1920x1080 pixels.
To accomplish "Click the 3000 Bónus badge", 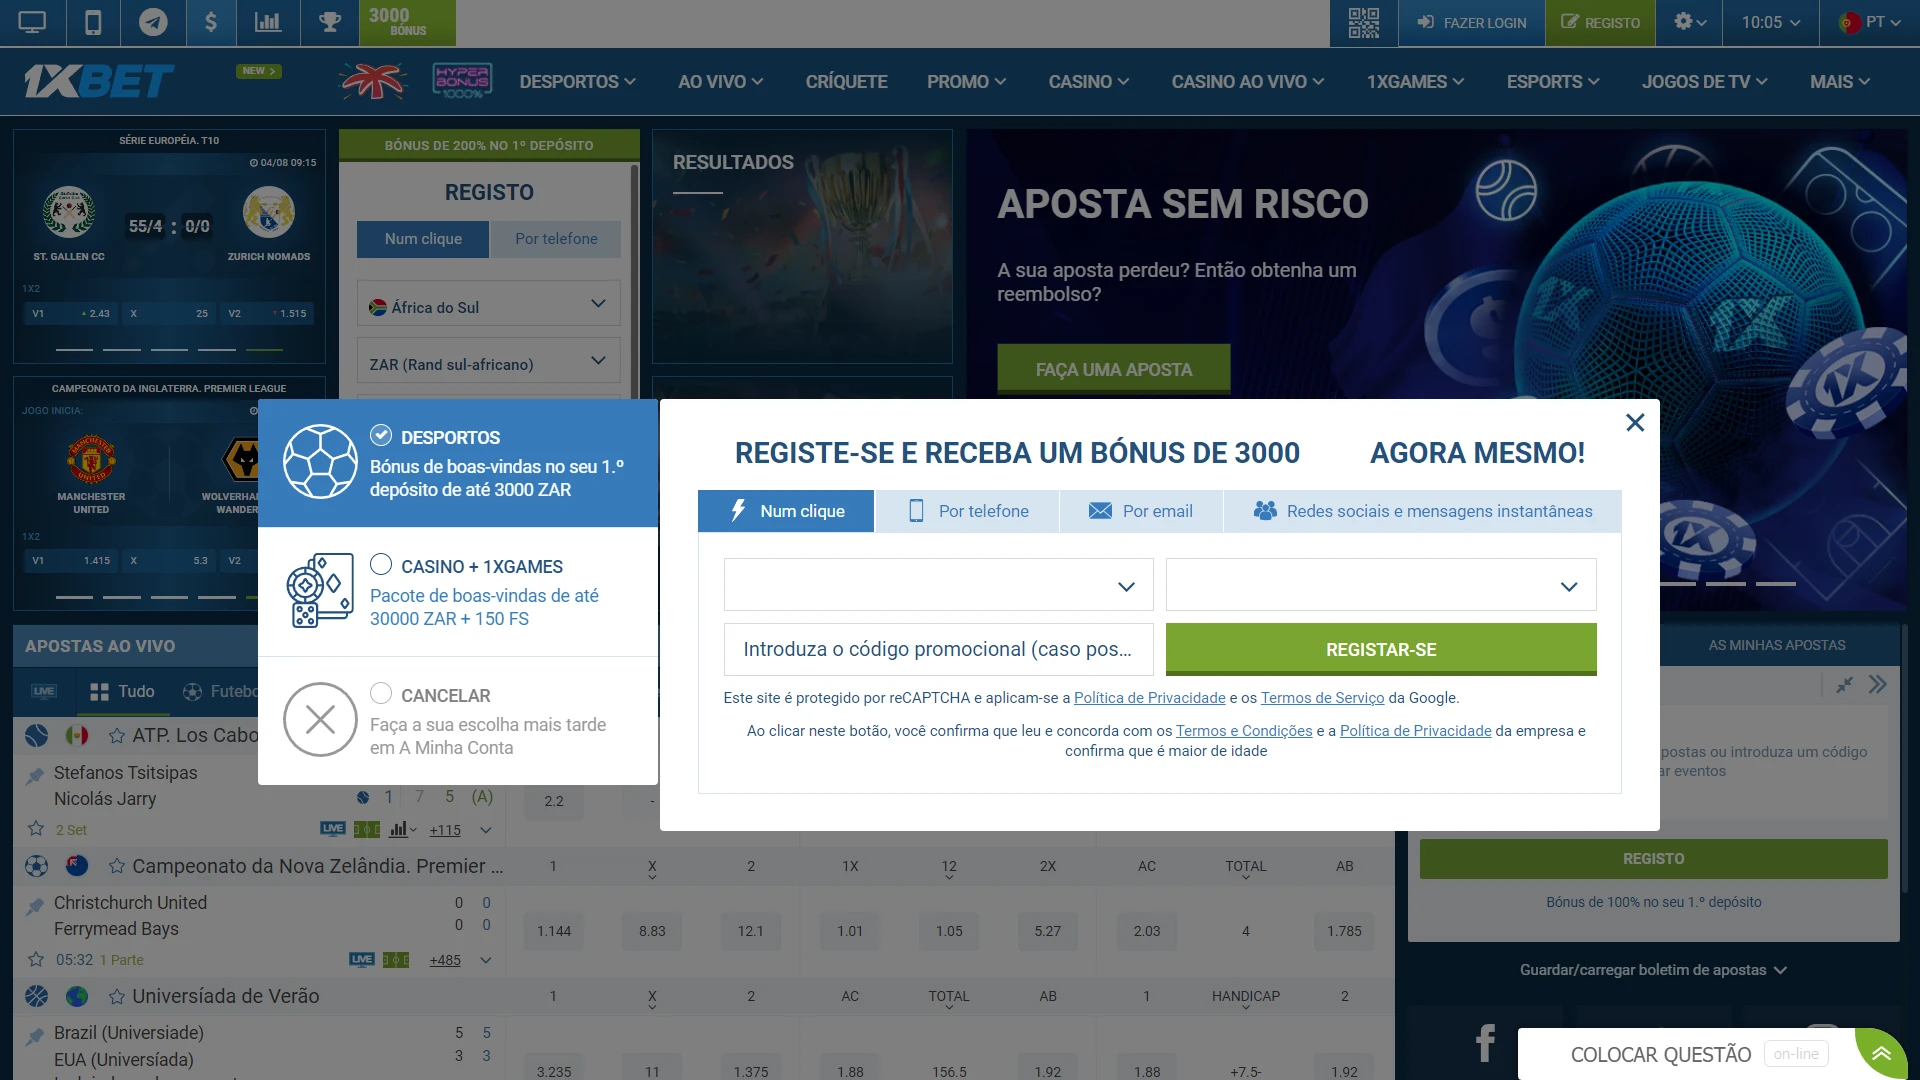I will (x=407, y=22).
